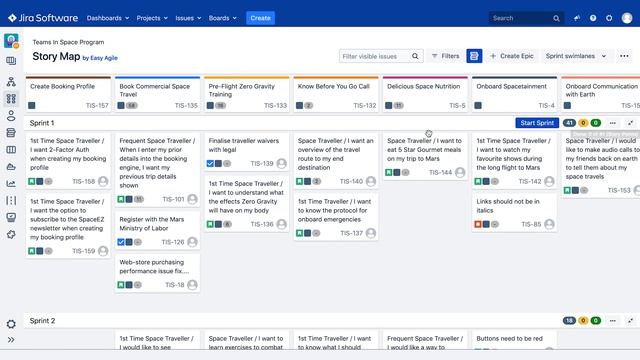
Task: Open the reports chart sidebar icon
Action: pyautogui.click(x=11, y=184)
